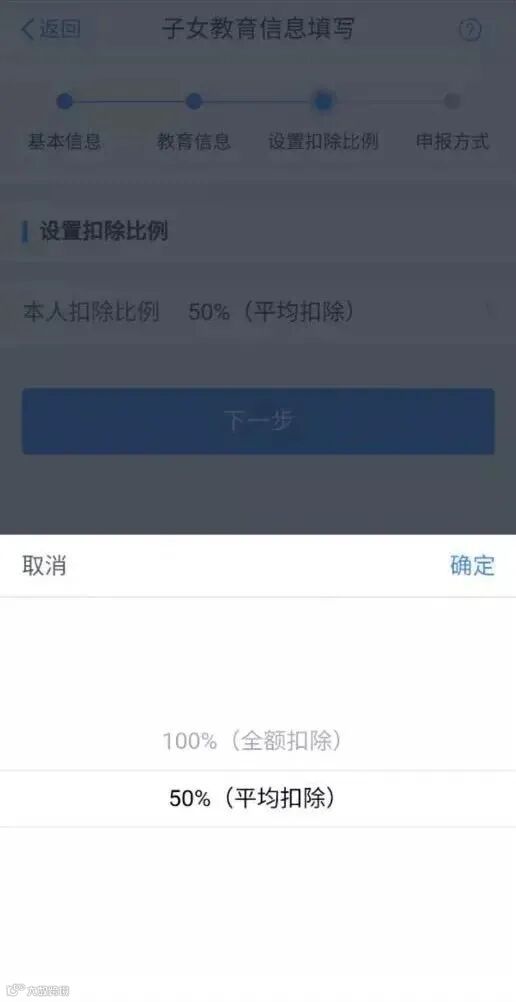
Task: Choose 100%（全额扣除）option in picker
Action: pyautogui.click(x=252, y=741)
